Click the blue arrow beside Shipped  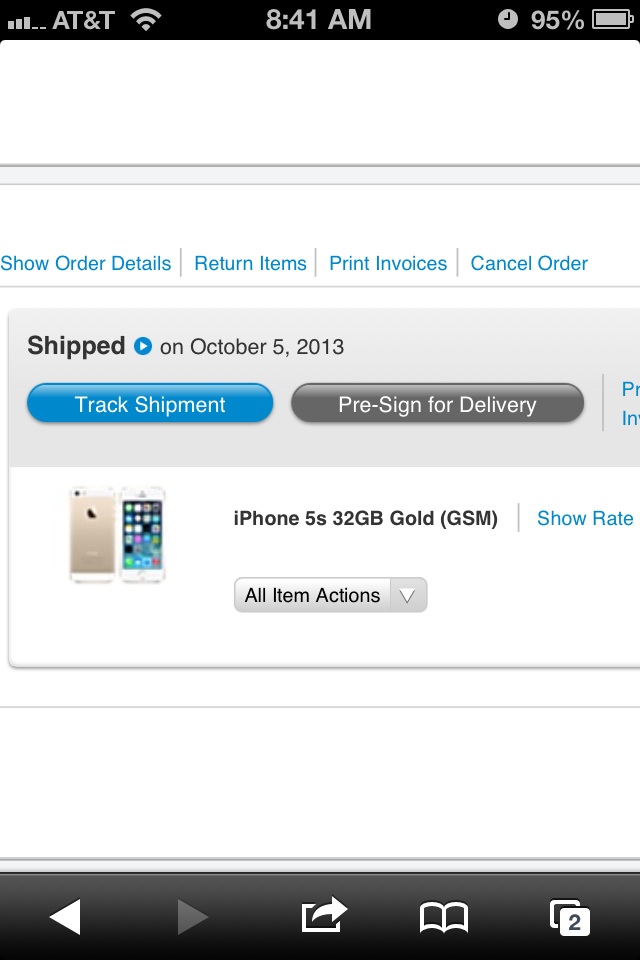coord(143,346)
